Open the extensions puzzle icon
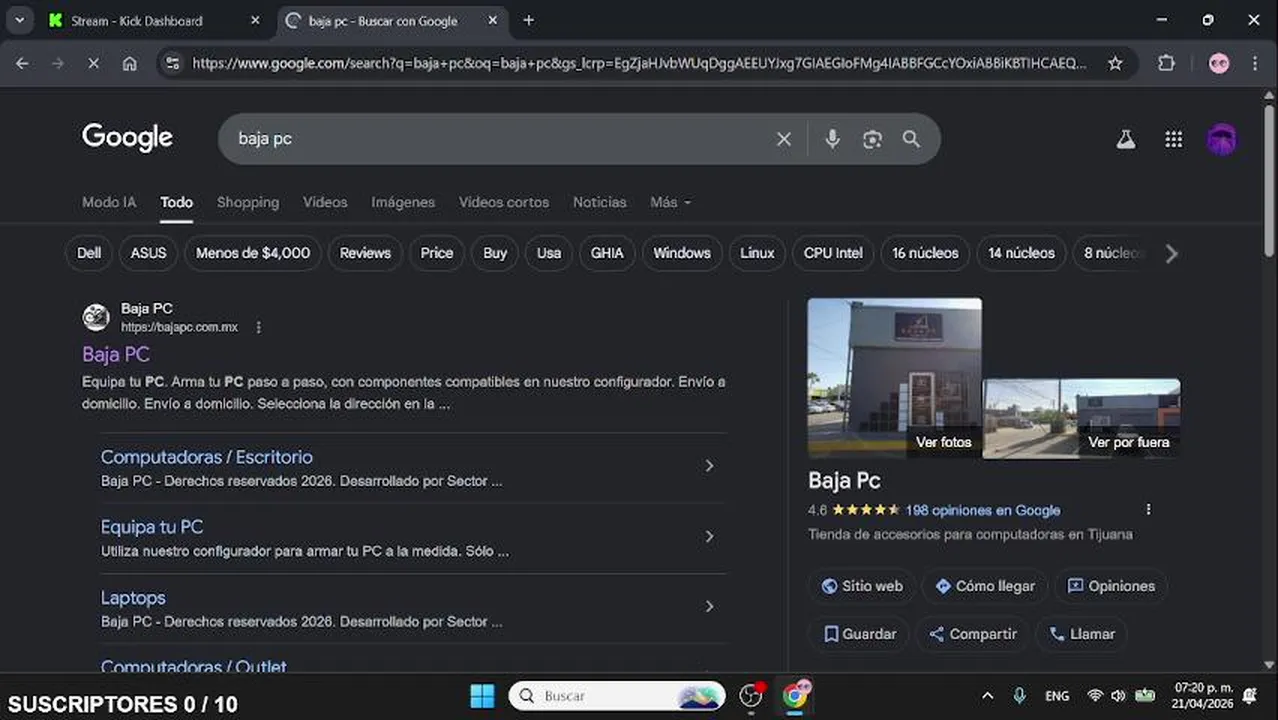This screenshot has height=720, width=1278. pos(1166,63)
